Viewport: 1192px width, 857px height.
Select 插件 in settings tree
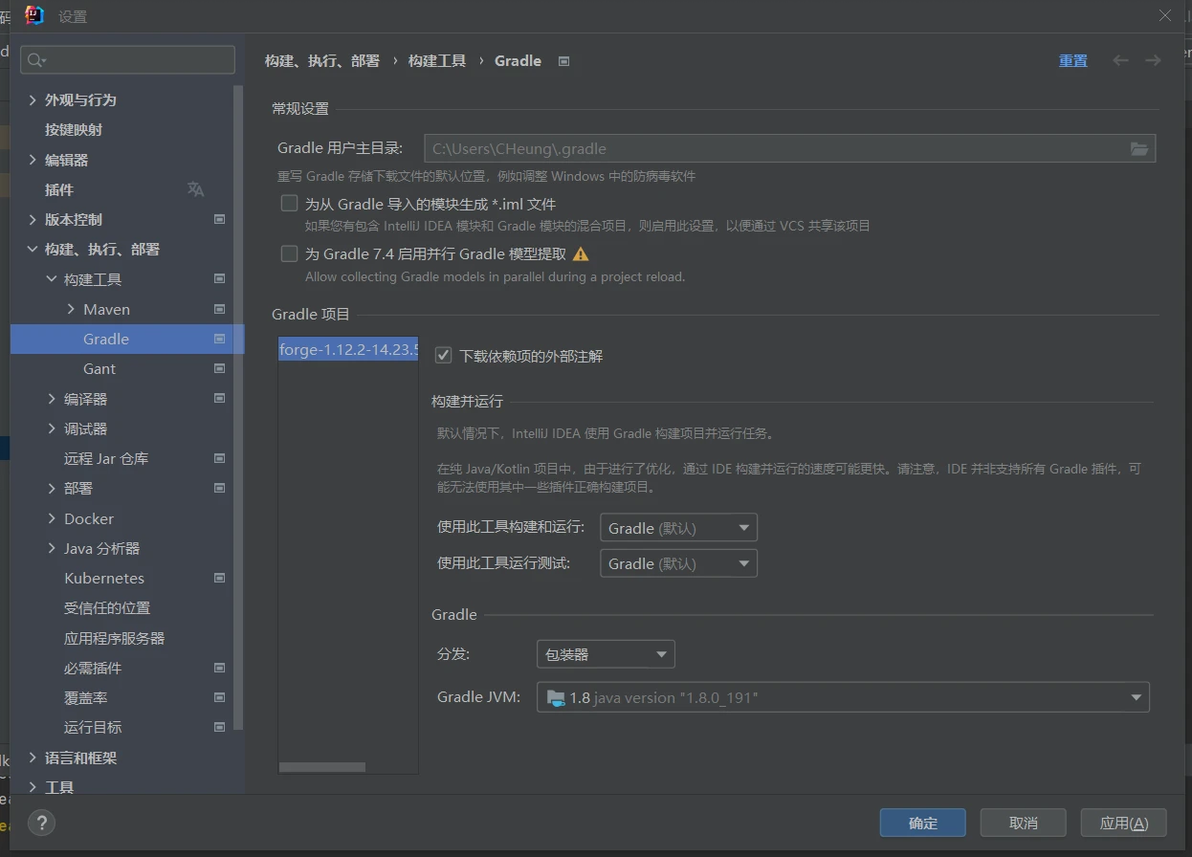click(x=59, y=190)
